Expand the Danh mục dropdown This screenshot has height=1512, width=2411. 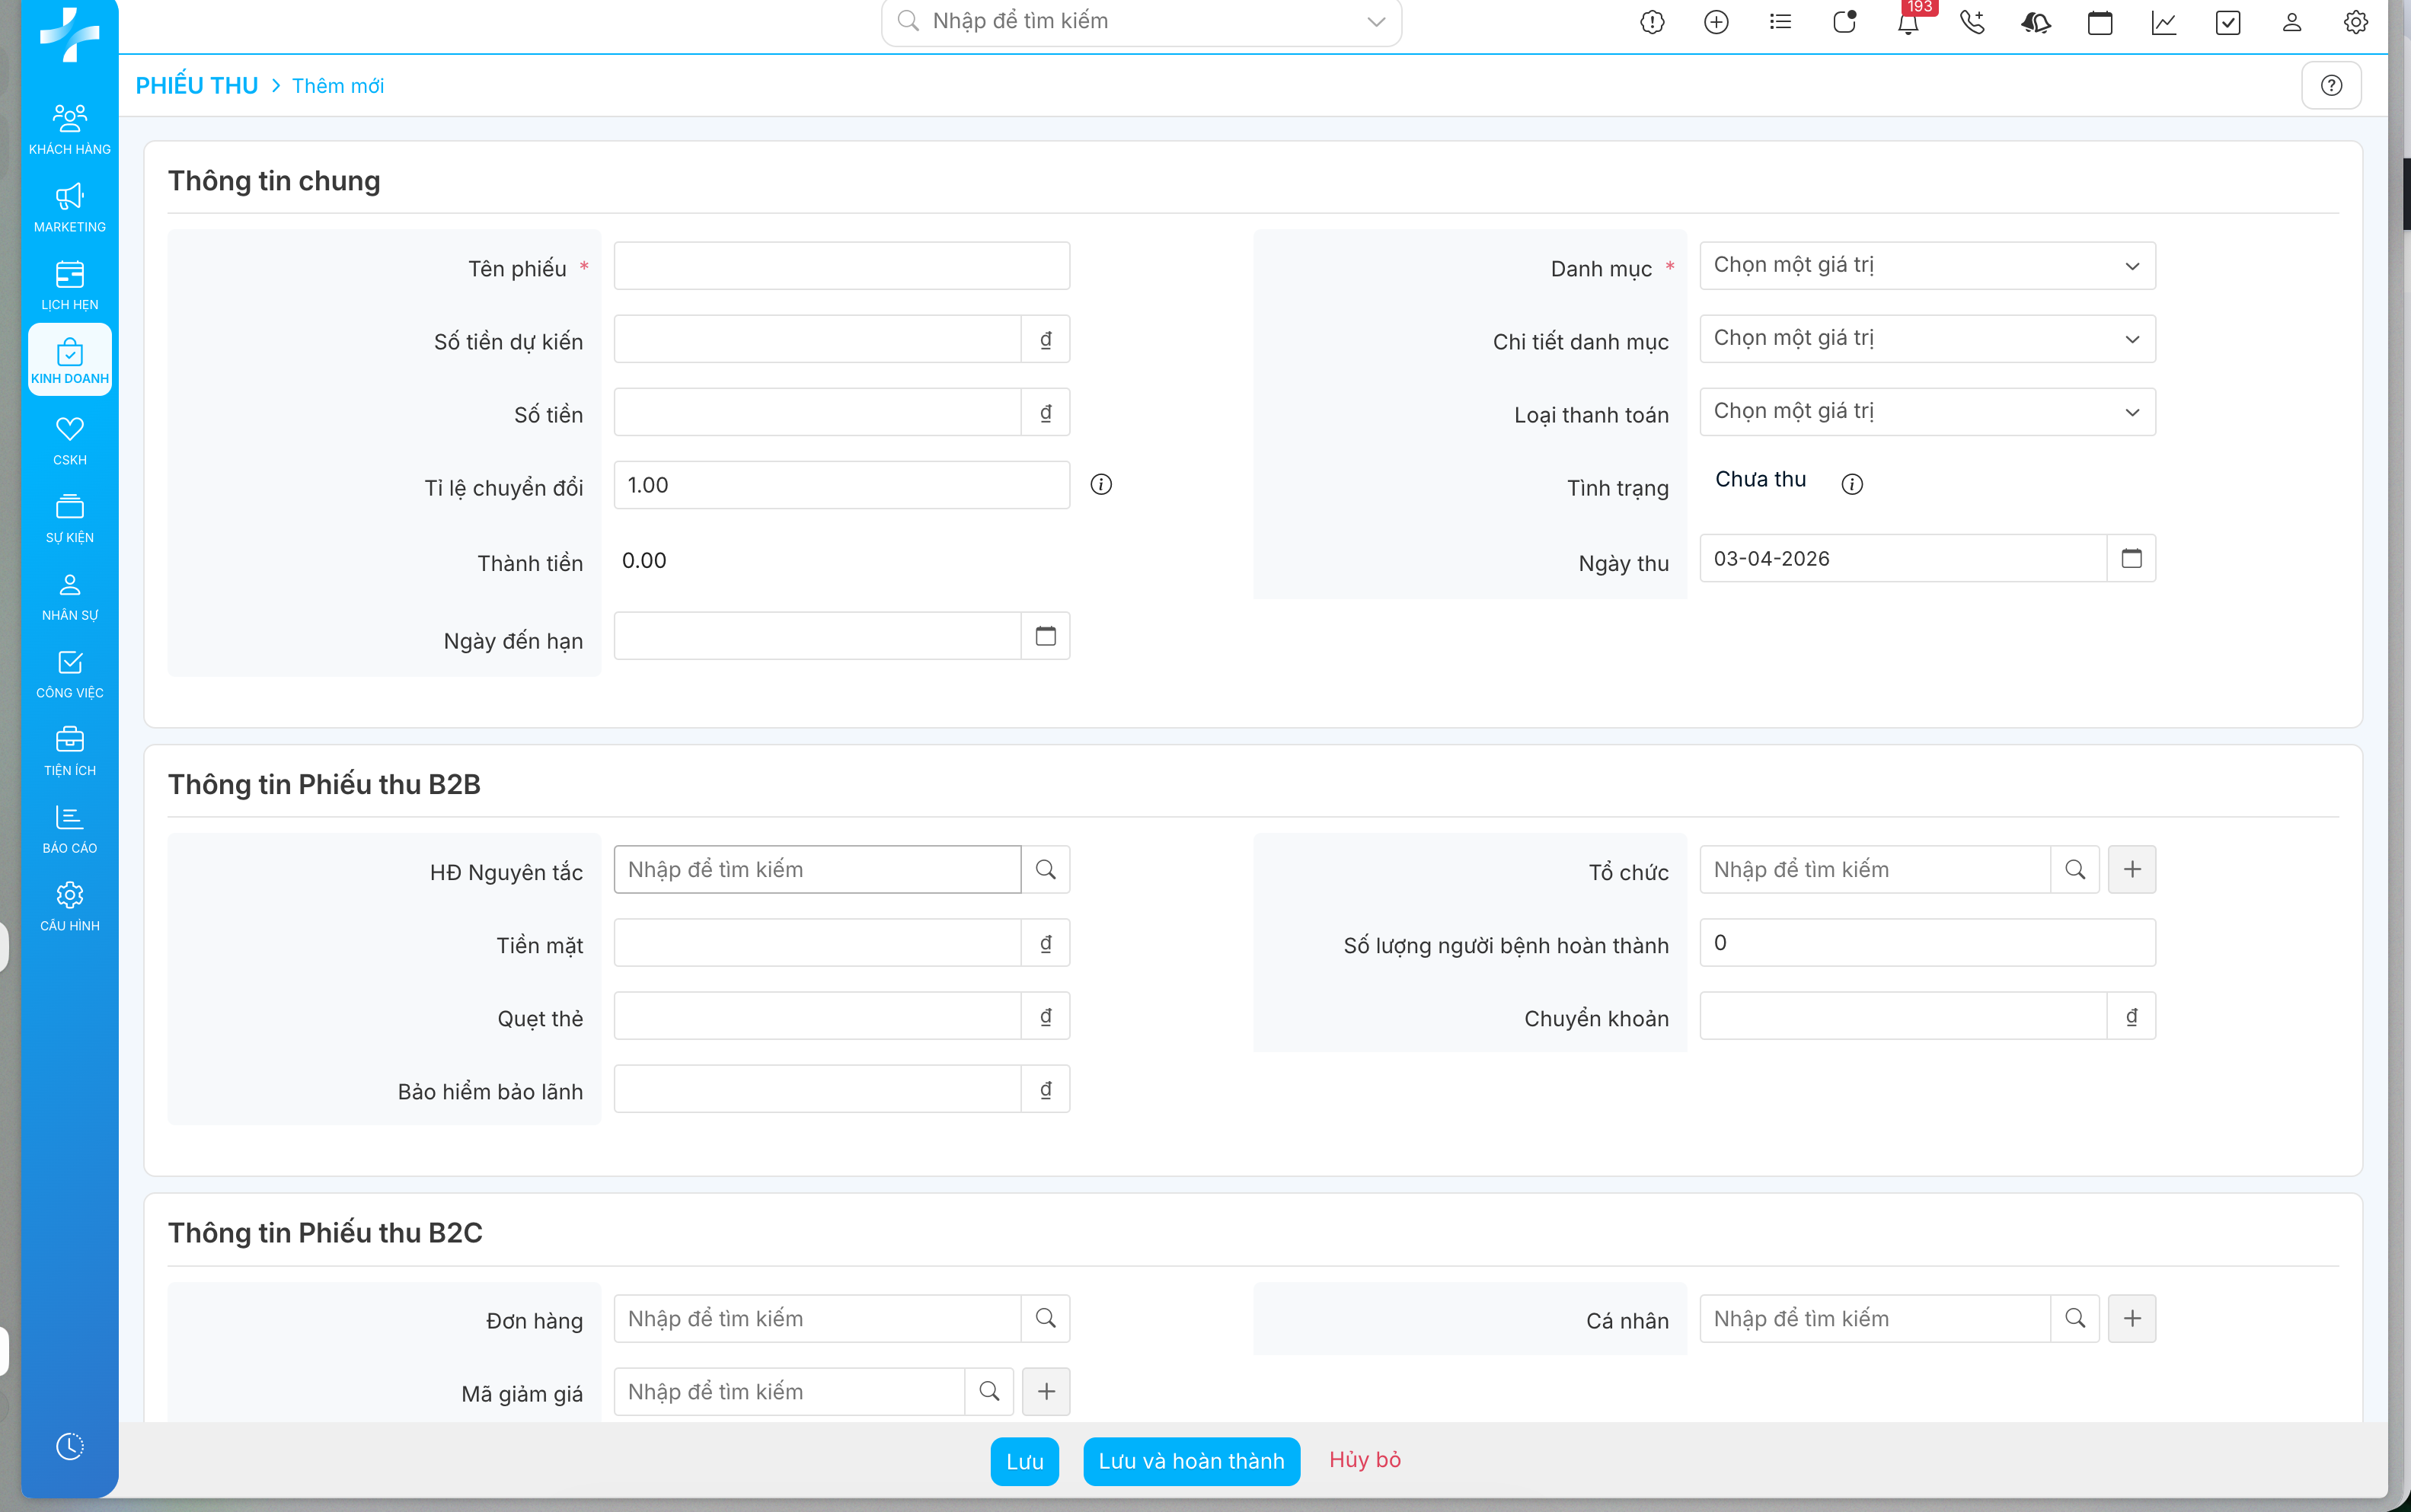pyautogui.click(x=1927, y=266)
